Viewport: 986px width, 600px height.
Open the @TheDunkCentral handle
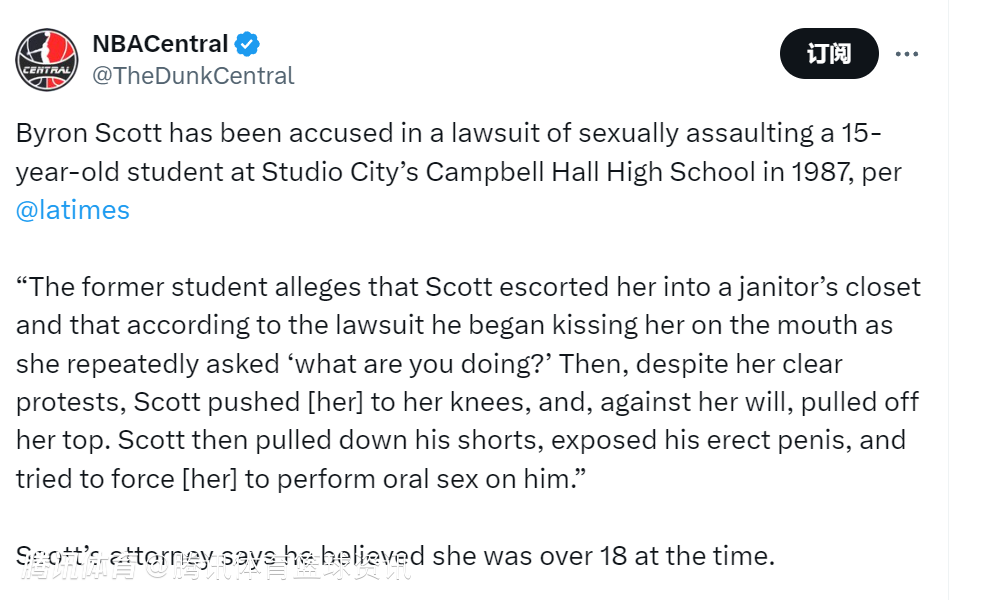click(193, 75)
